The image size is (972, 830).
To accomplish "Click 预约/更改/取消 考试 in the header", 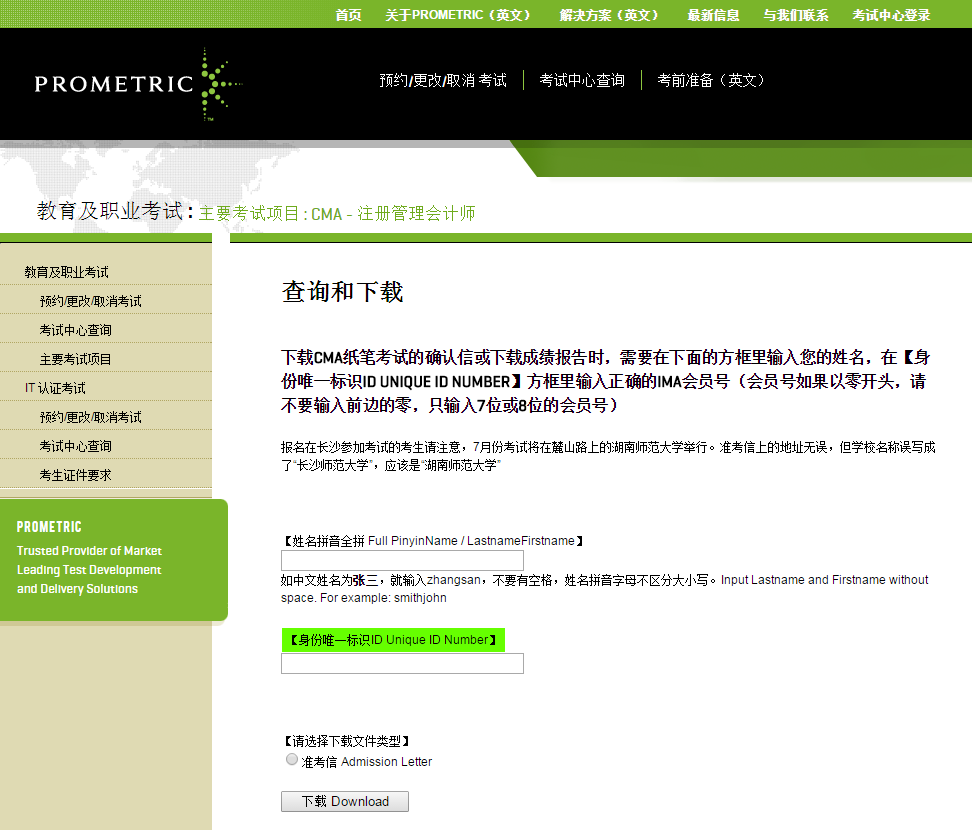I will point(443,80).
